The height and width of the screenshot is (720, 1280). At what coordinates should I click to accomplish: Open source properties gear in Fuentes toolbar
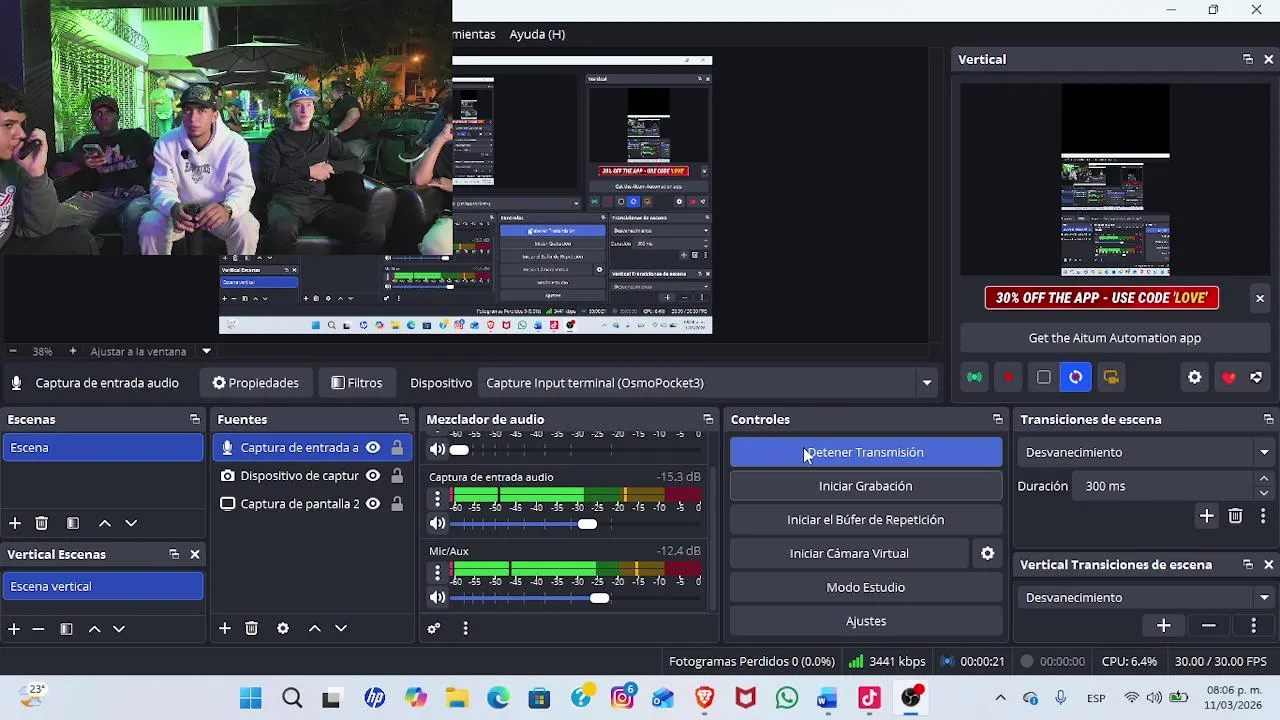[x=283, y=628]
